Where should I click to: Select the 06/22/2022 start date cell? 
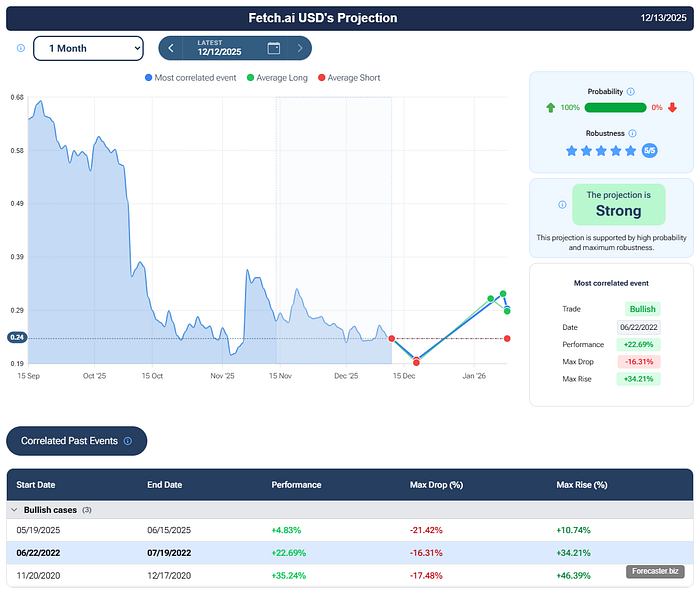point(38,553)
